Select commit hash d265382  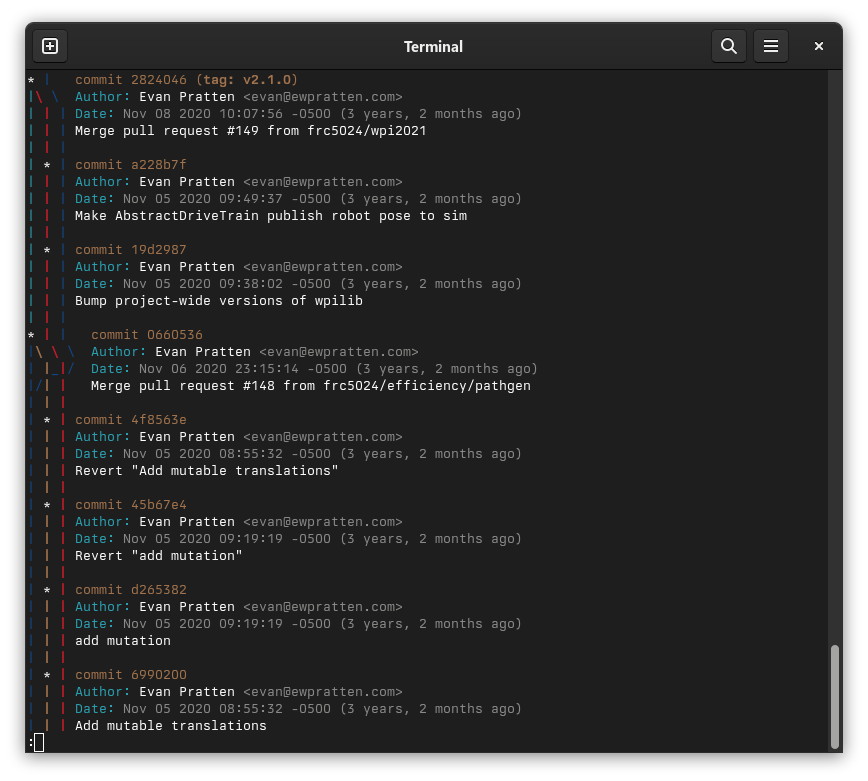tap(159, 589)
